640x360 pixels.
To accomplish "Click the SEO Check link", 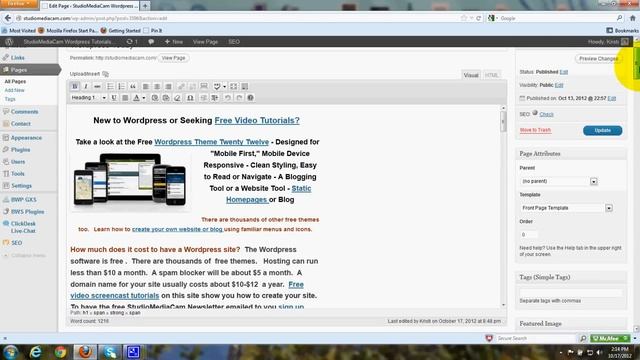I will [546, 114].
